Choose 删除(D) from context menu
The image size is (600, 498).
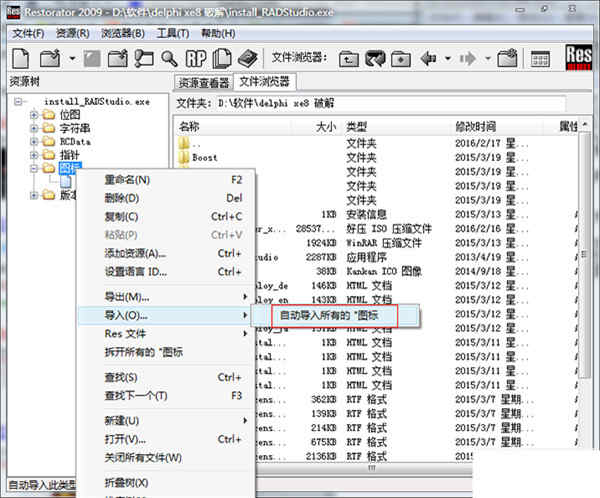pyautogui.click(x=166, y=198)
